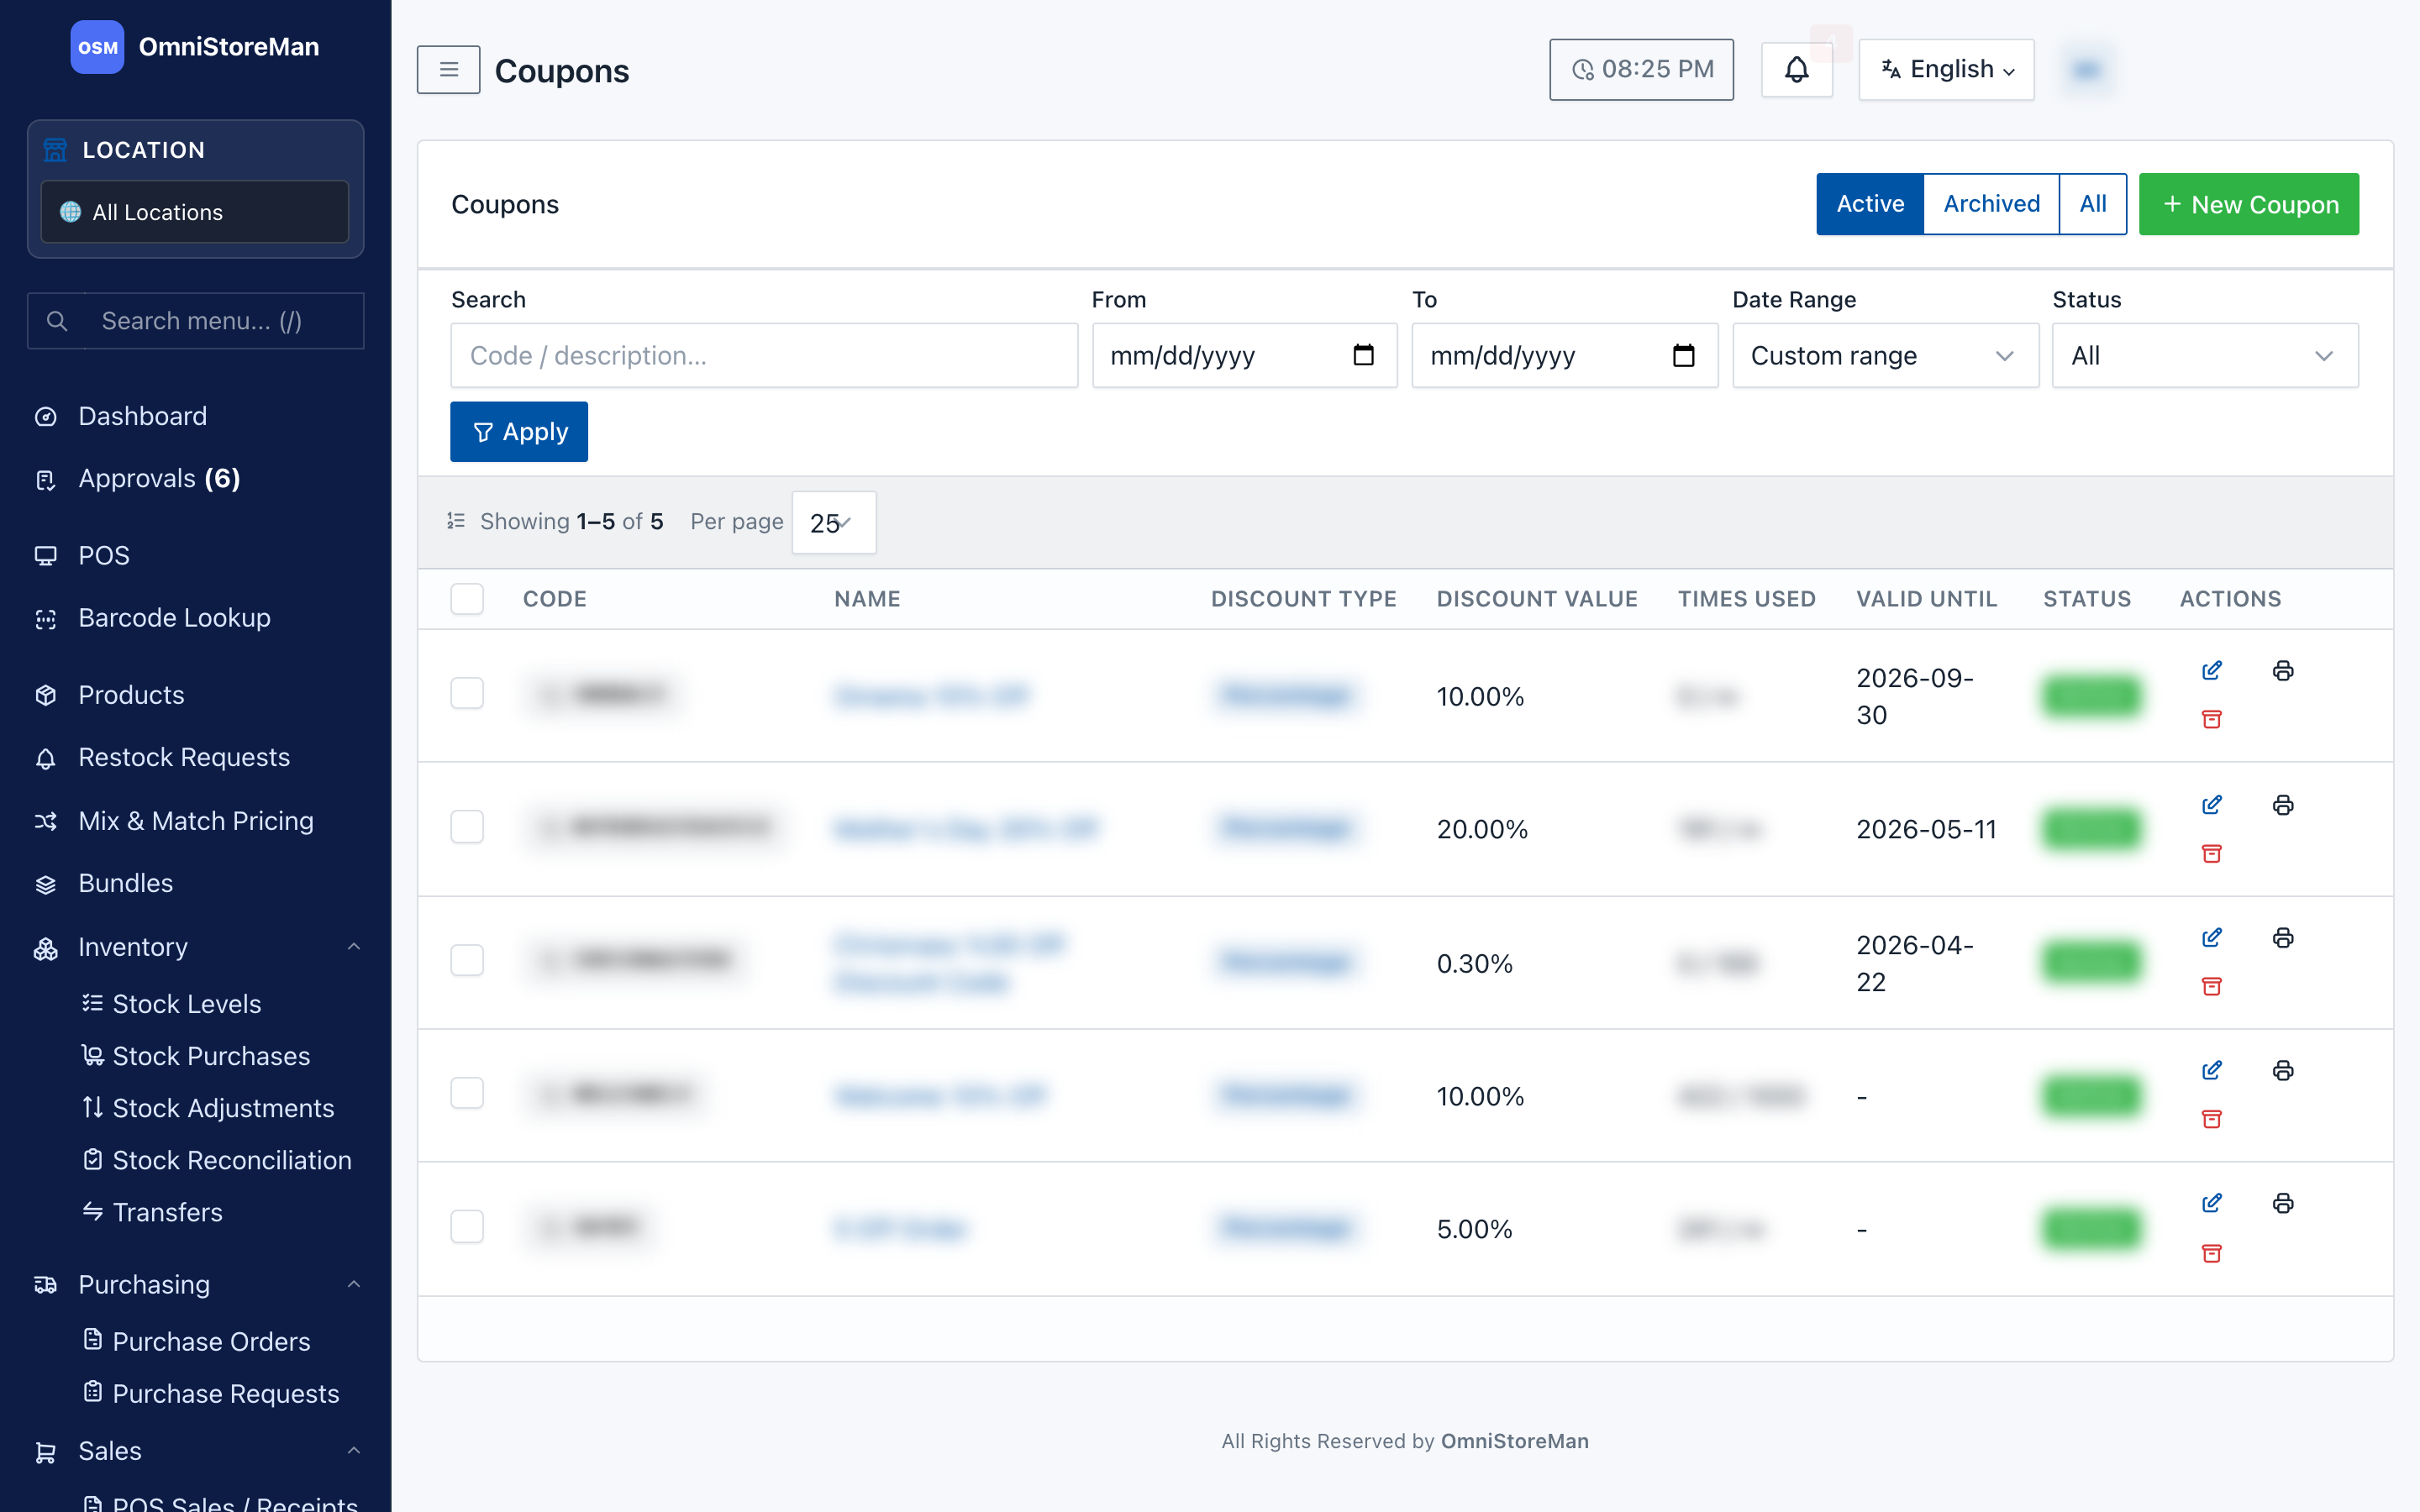
Task: Open the Date Range Custom range dropdown
Action: (1885, 355)
